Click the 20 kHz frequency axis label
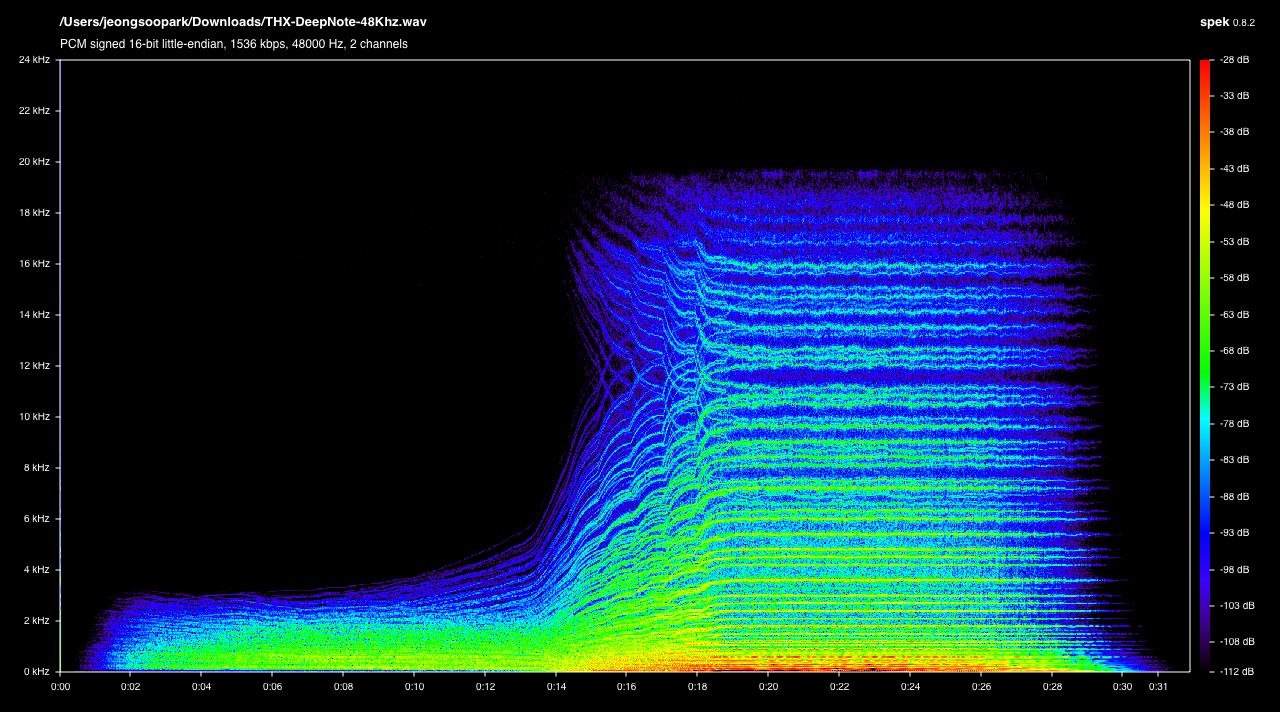The width and height of the screenshot is (1280, 712). pos(34,162)
